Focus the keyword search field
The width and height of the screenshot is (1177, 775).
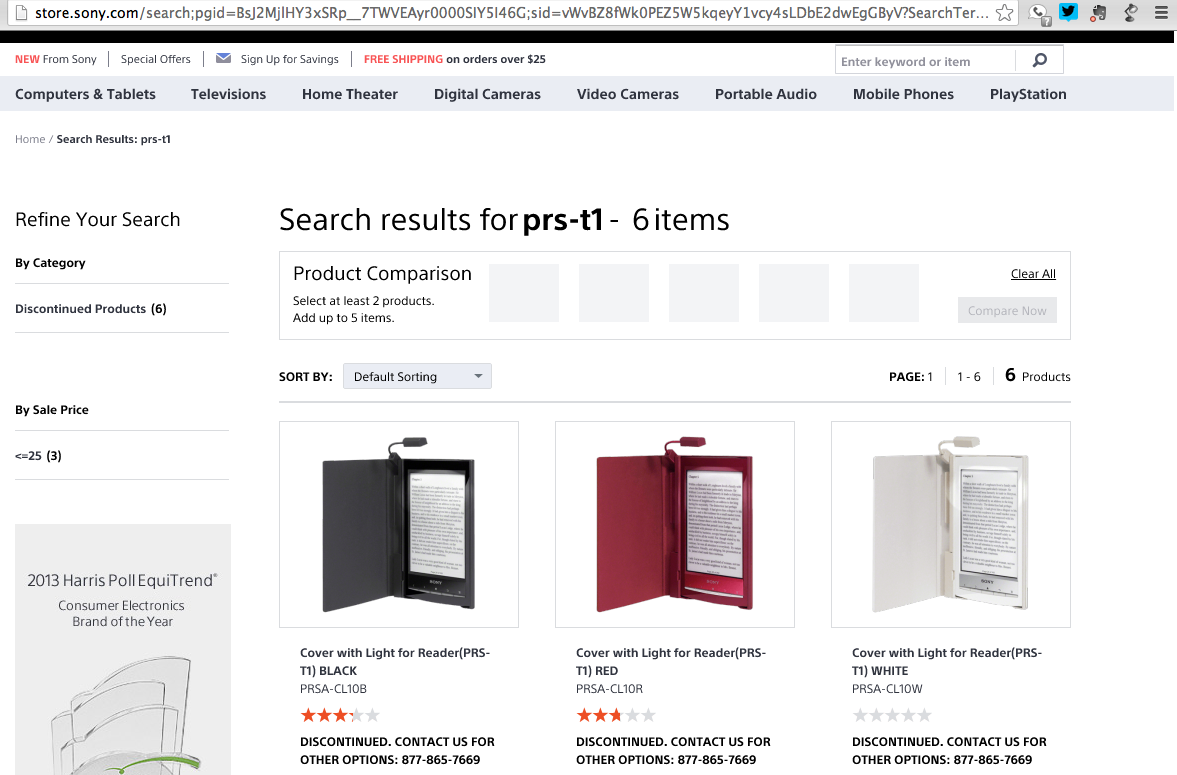925,61
